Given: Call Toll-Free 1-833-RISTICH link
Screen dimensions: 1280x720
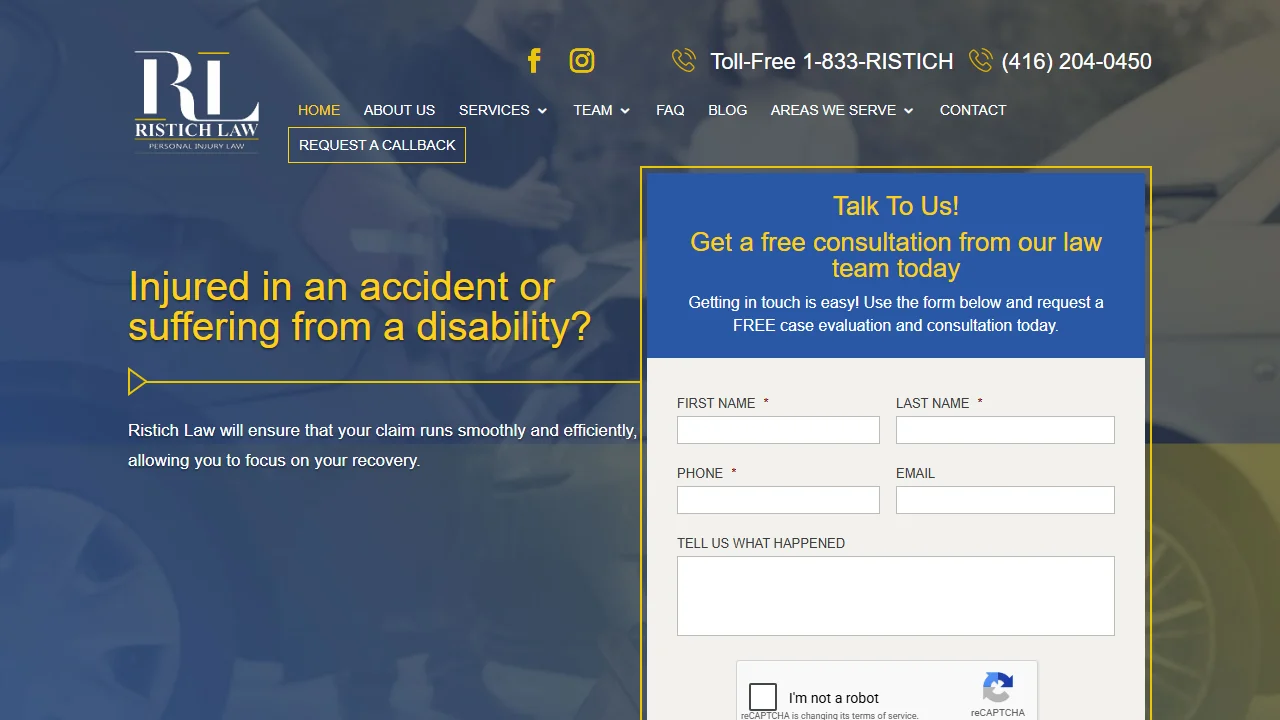Looking at the screenshot, I should coord(832,61).
